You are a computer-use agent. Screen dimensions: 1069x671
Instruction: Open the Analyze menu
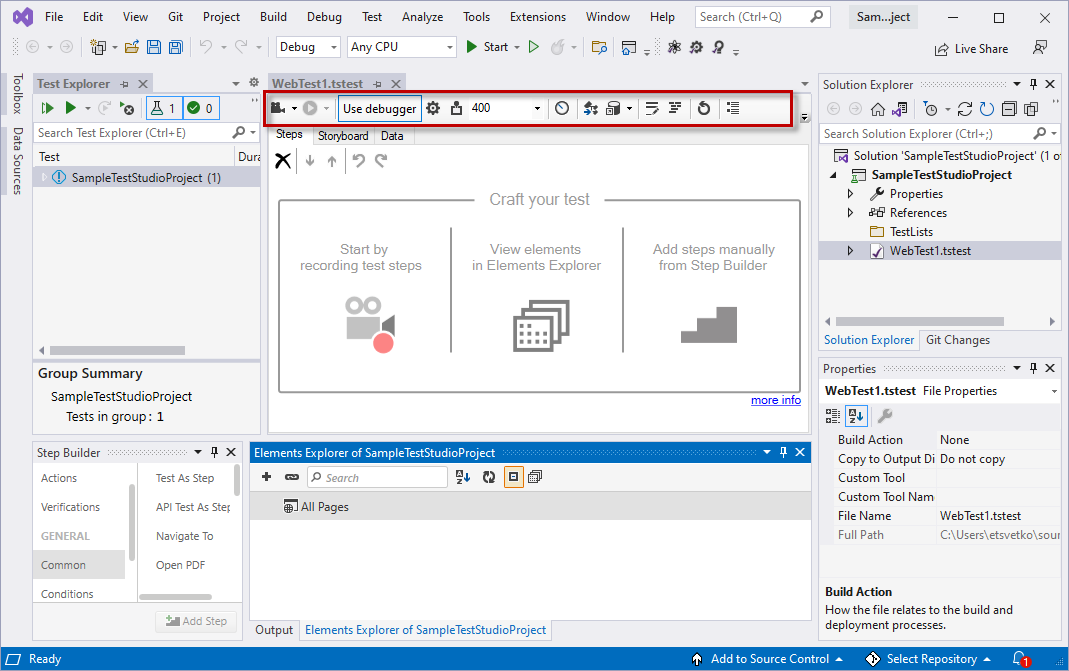tap(422, 17)
